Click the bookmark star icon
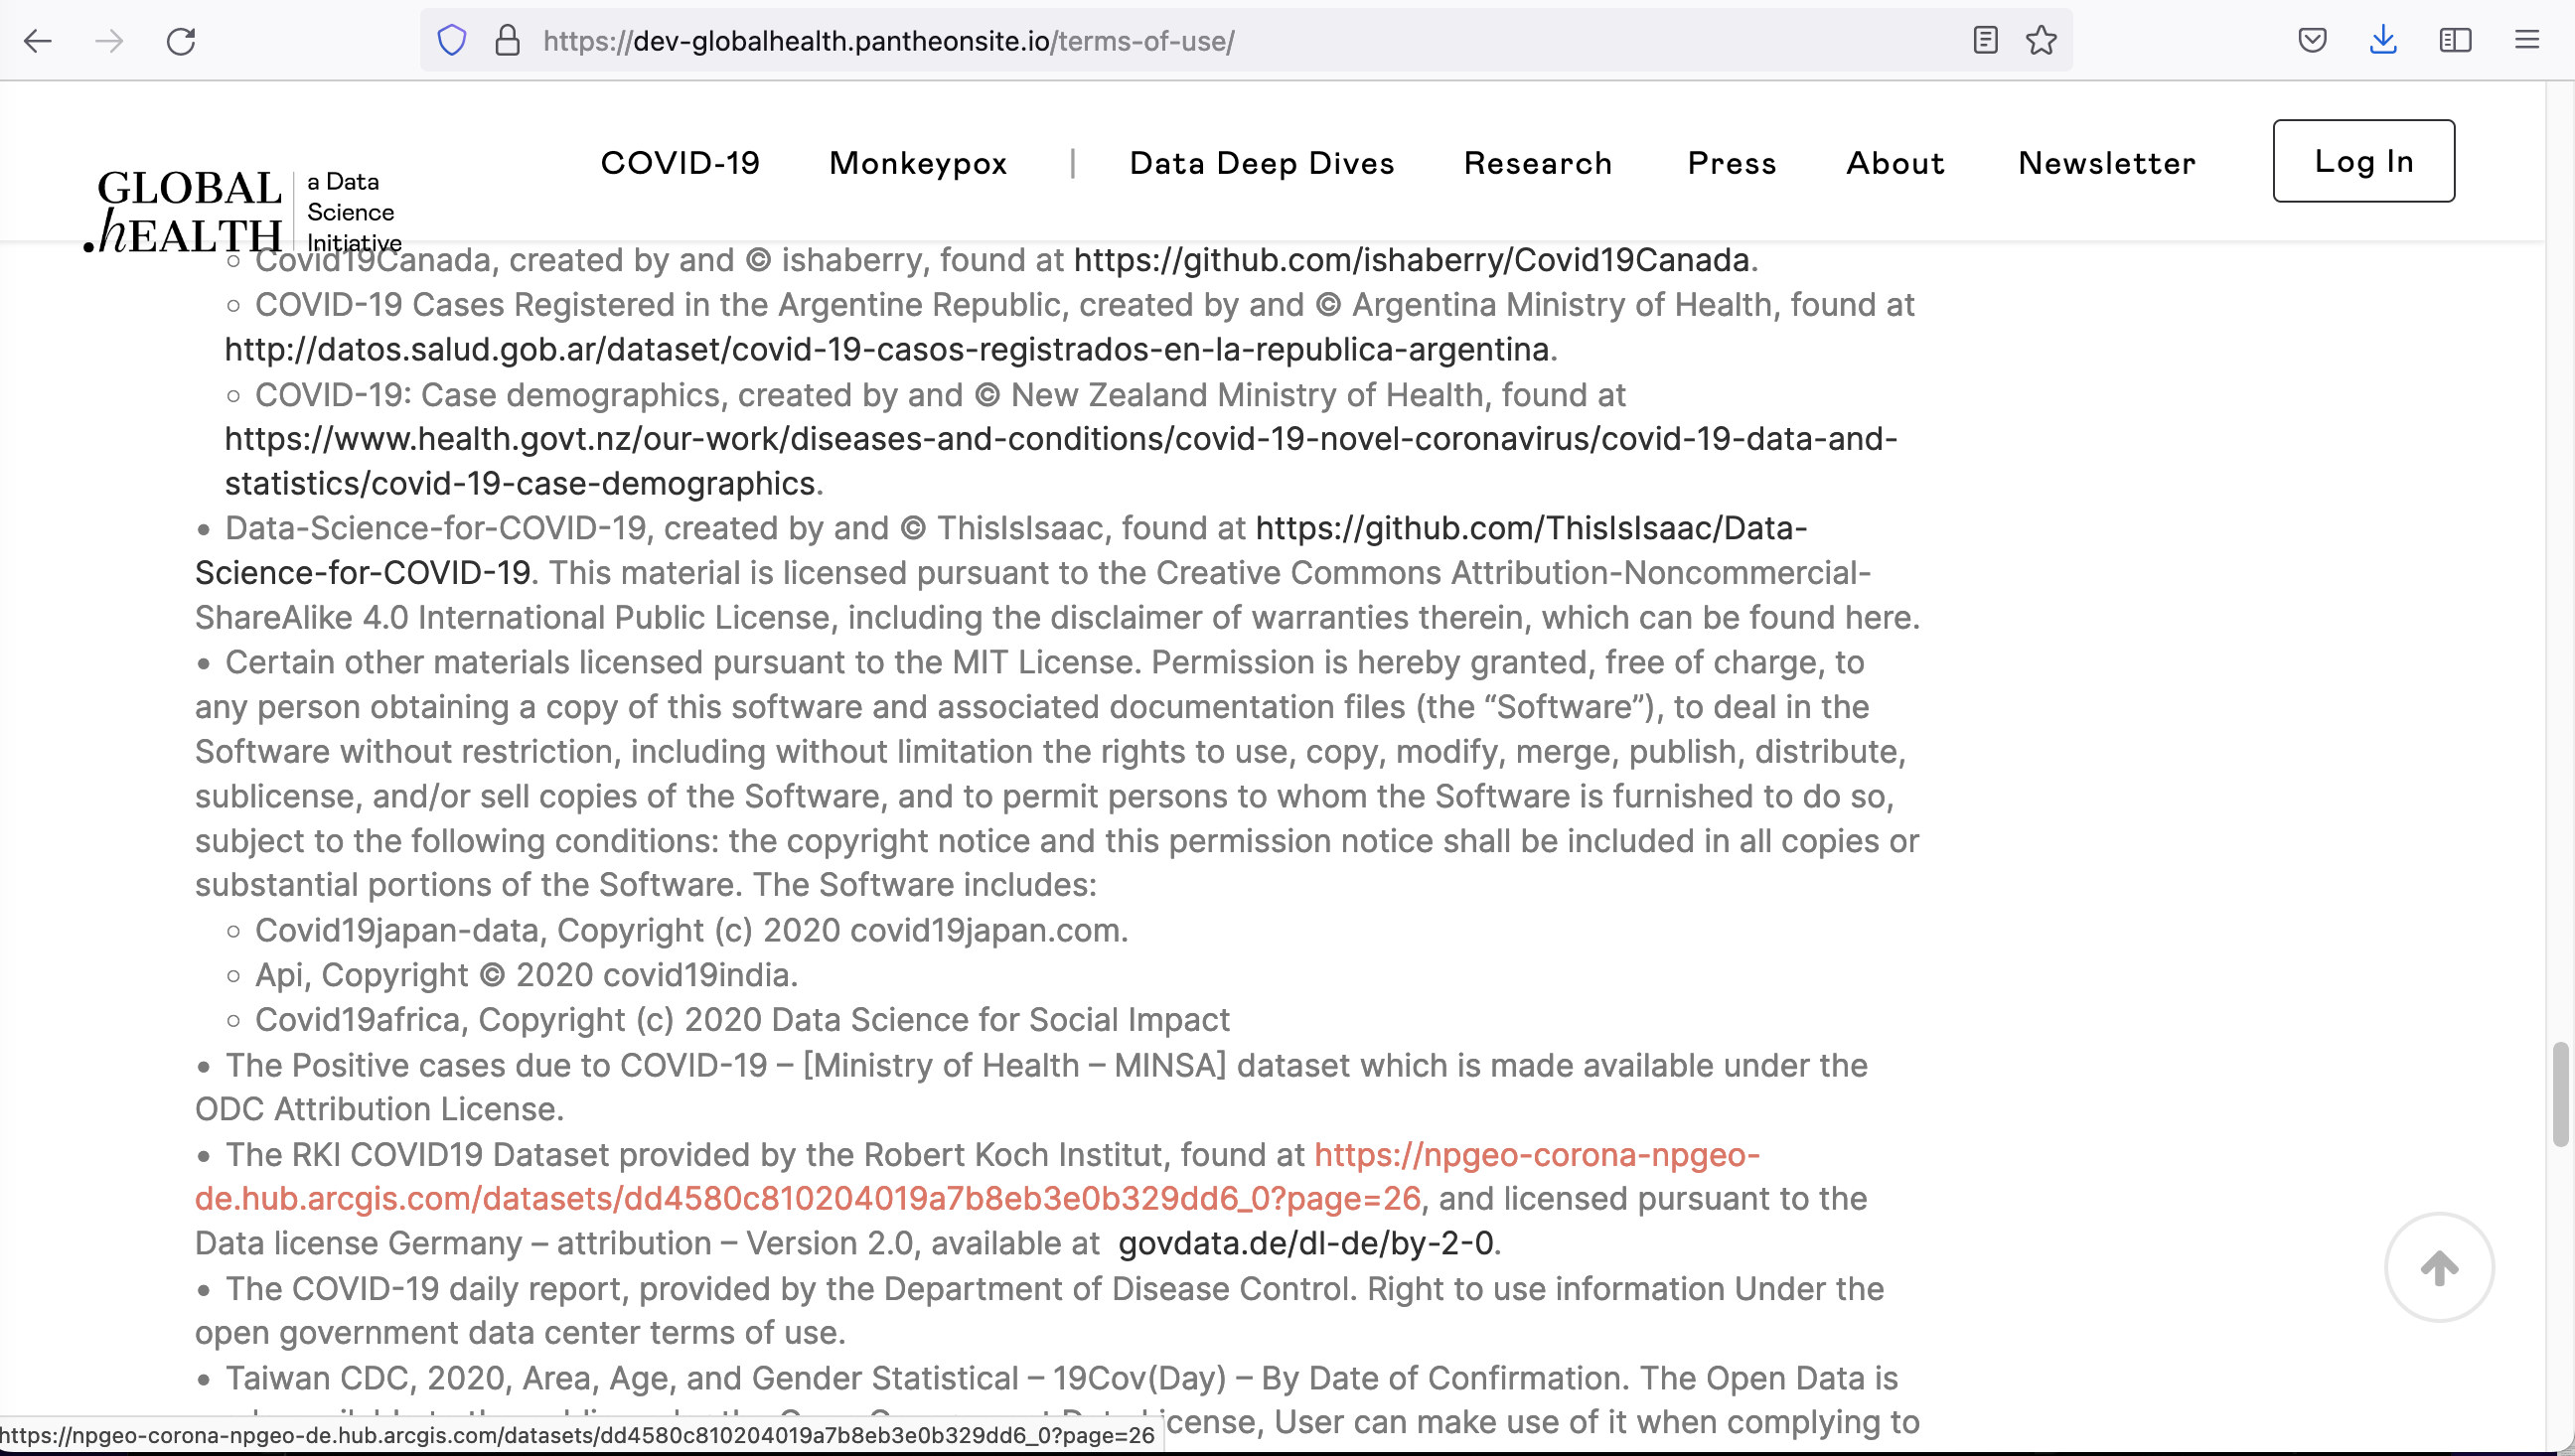 2041,39
